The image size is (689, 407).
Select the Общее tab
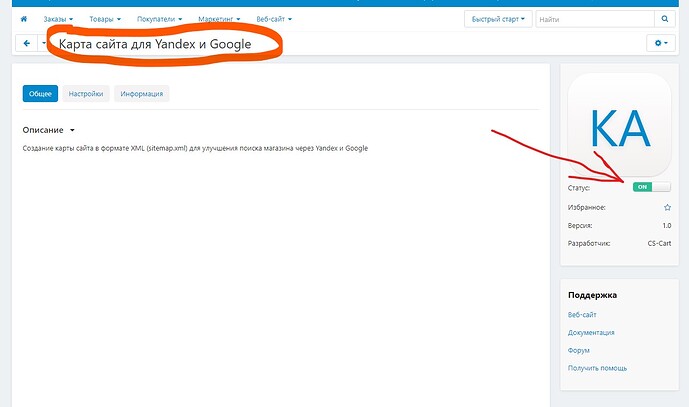40,94
